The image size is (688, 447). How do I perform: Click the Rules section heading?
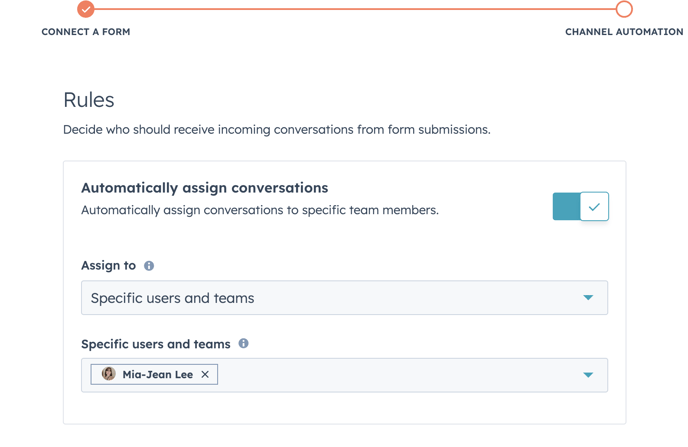tap(89, 100)
